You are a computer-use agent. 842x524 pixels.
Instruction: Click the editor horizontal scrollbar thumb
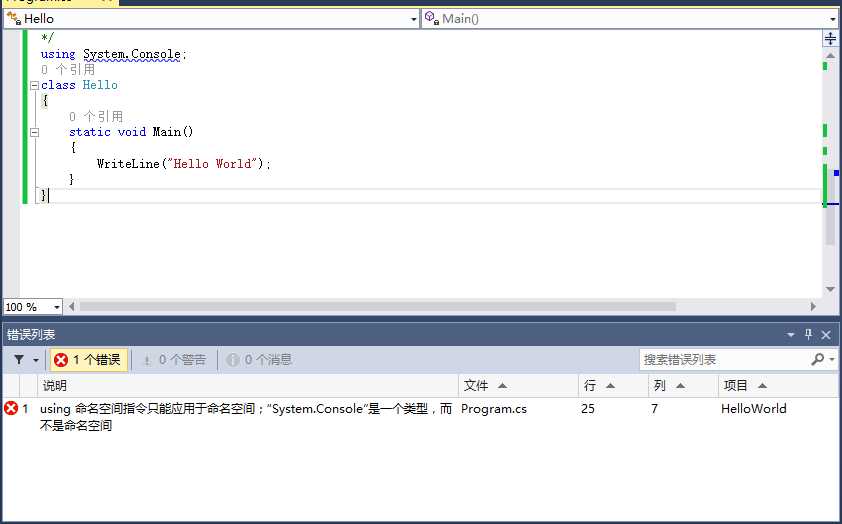point(378,307)
